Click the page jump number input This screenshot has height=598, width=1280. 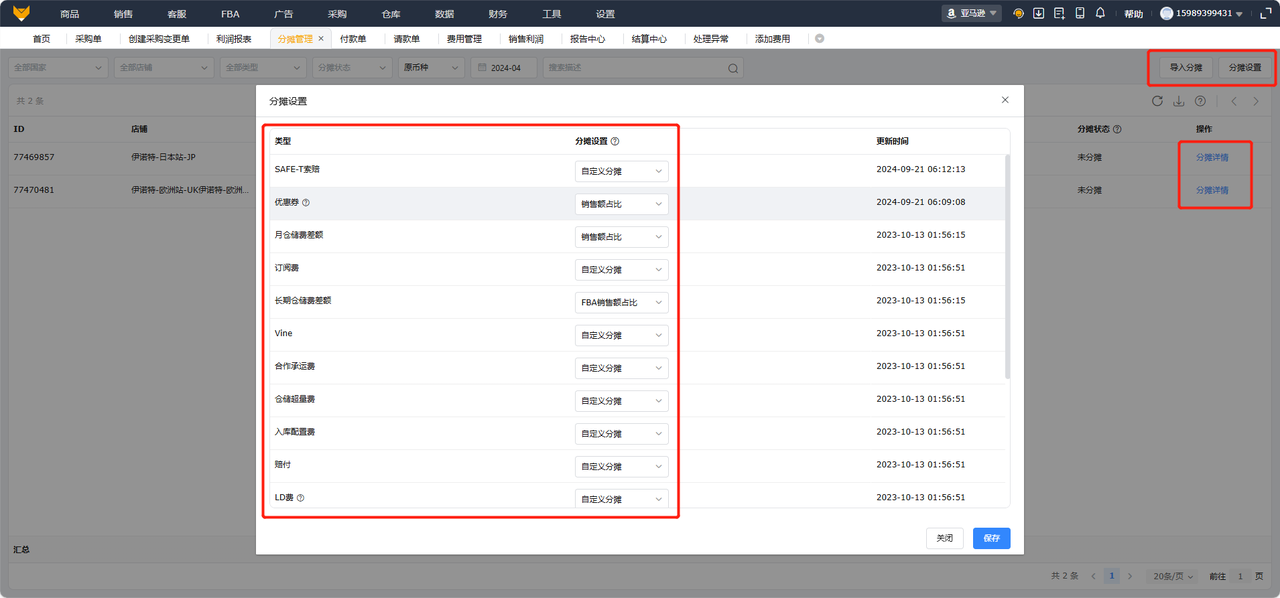click(1241, 576)
